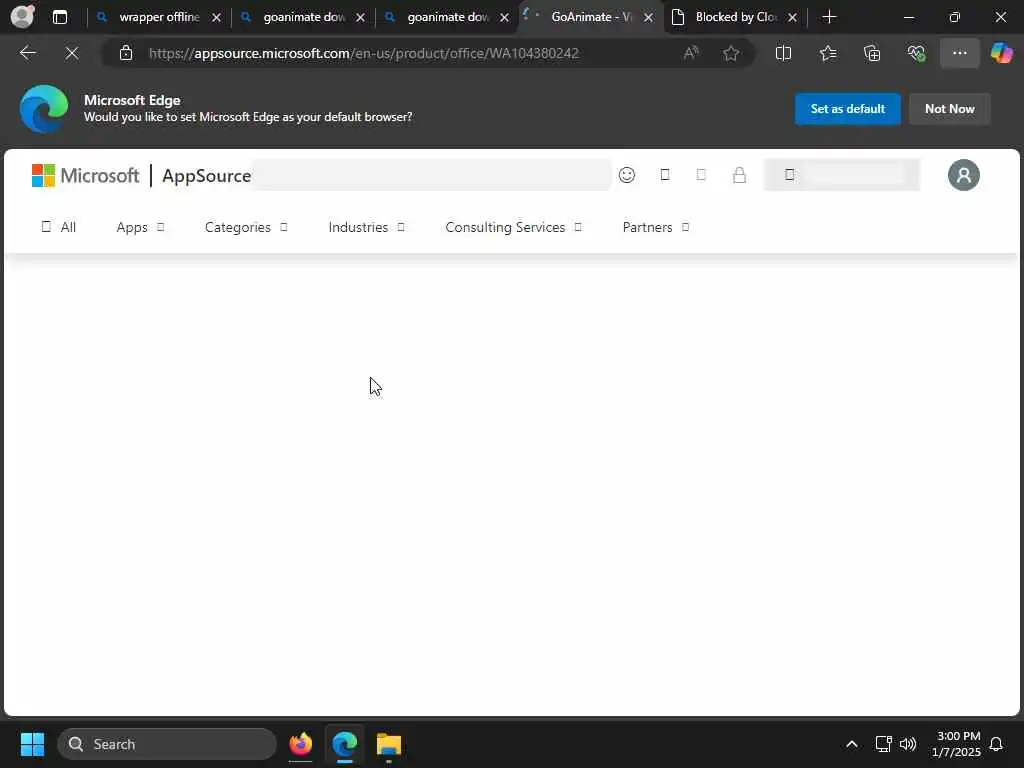
Task: Open a new tab with the plus button
Action: pyautogui.click(x=829, y=17)
